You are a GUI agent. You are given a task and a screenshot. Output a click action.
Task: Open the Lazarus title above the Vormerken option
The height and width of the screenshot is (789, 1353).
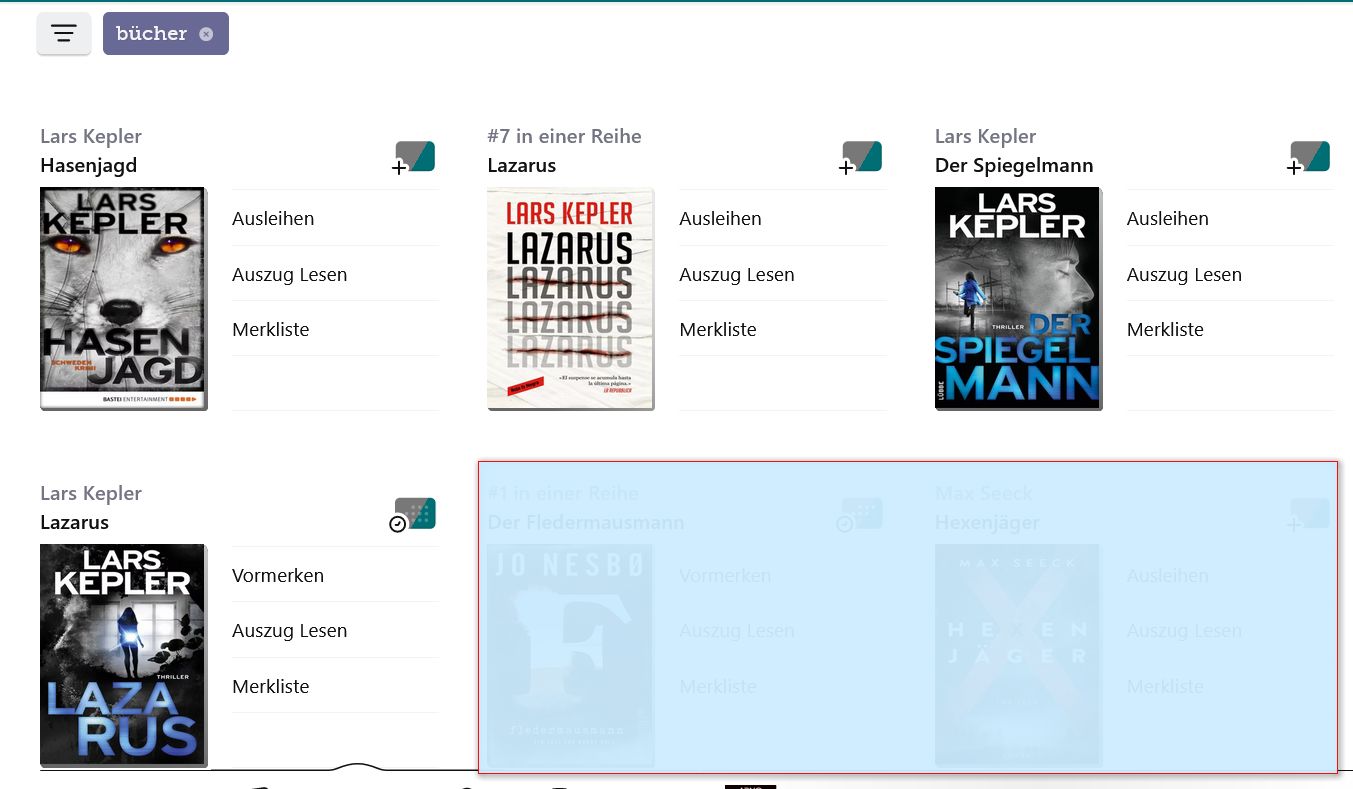[75, 522]
